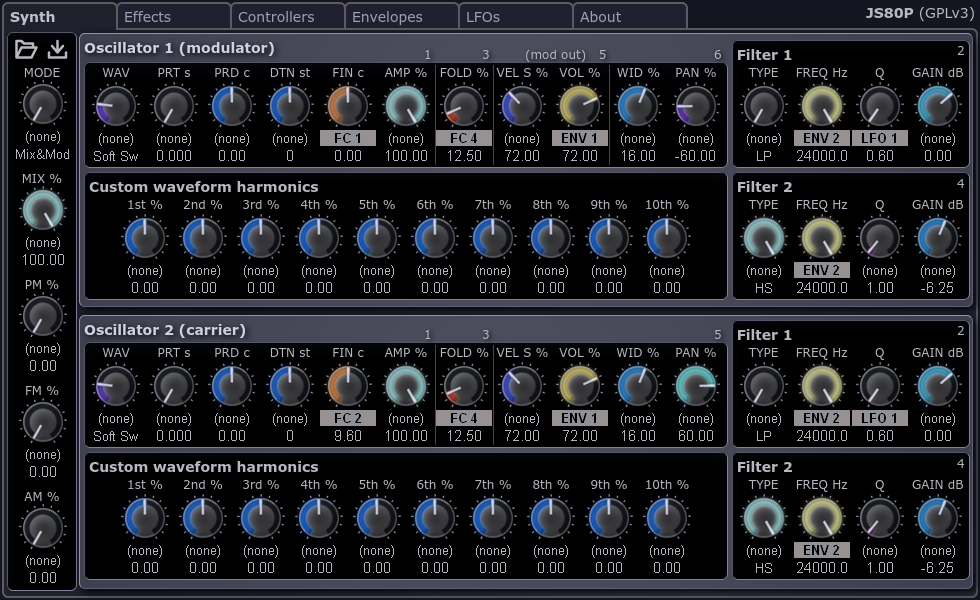Click Oscillator 1 1st % harmonic knob
The height and width of the screenshot is (600, 980).
point(145,238)
